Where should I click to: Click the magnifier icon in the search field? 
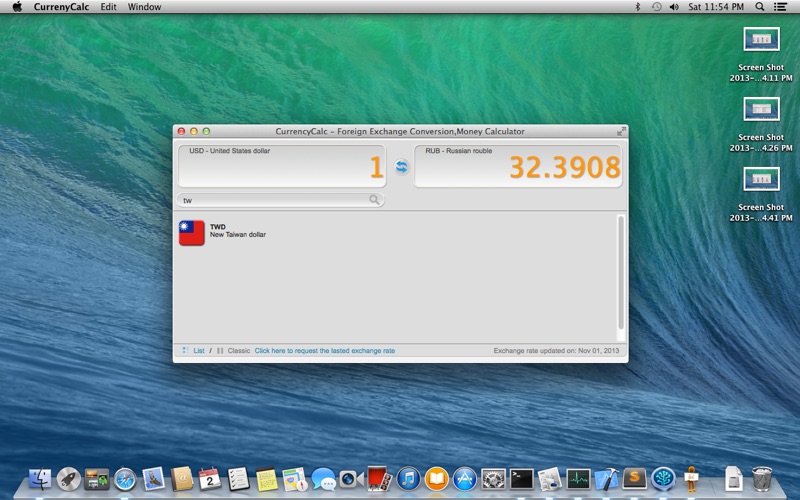(374, 200)
